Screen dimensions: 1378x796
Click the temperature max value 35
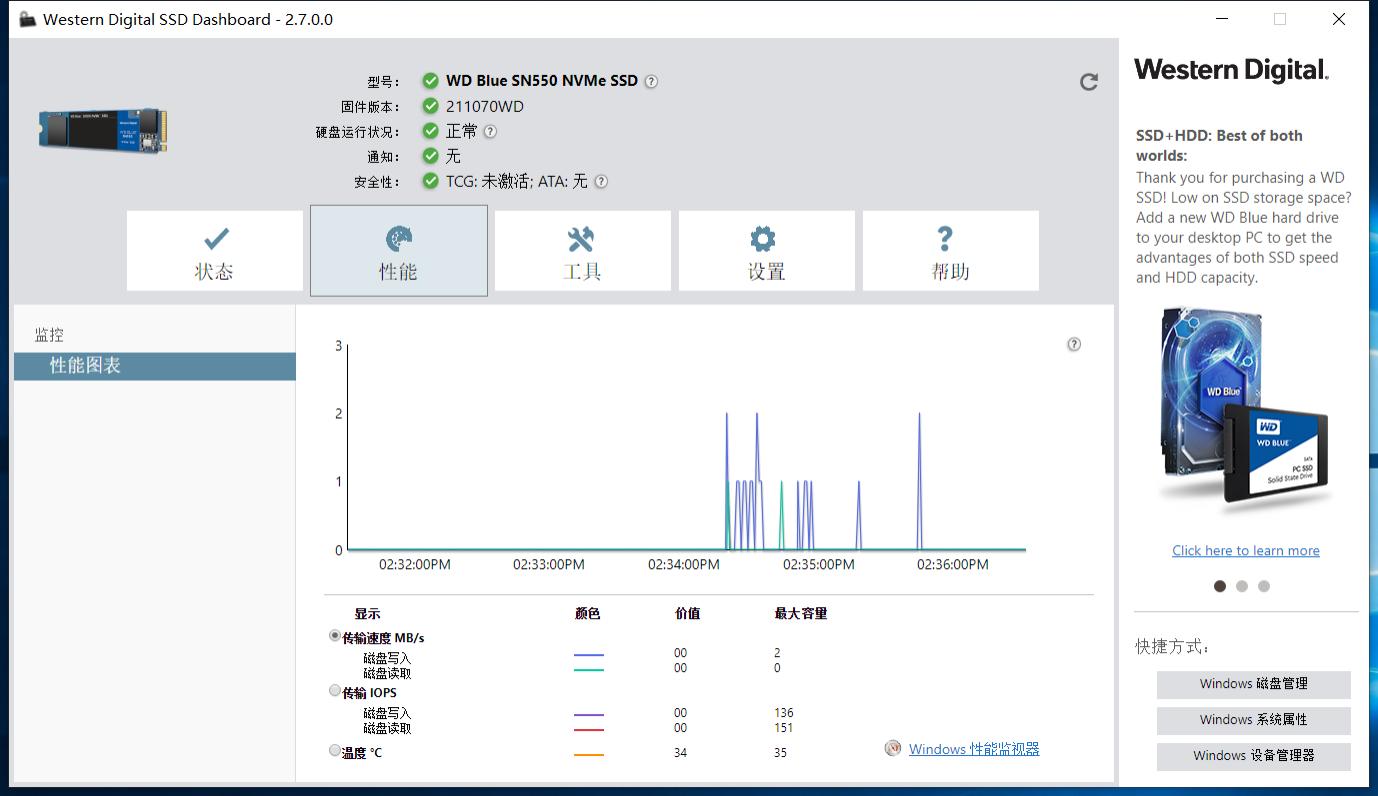point(780,753)
